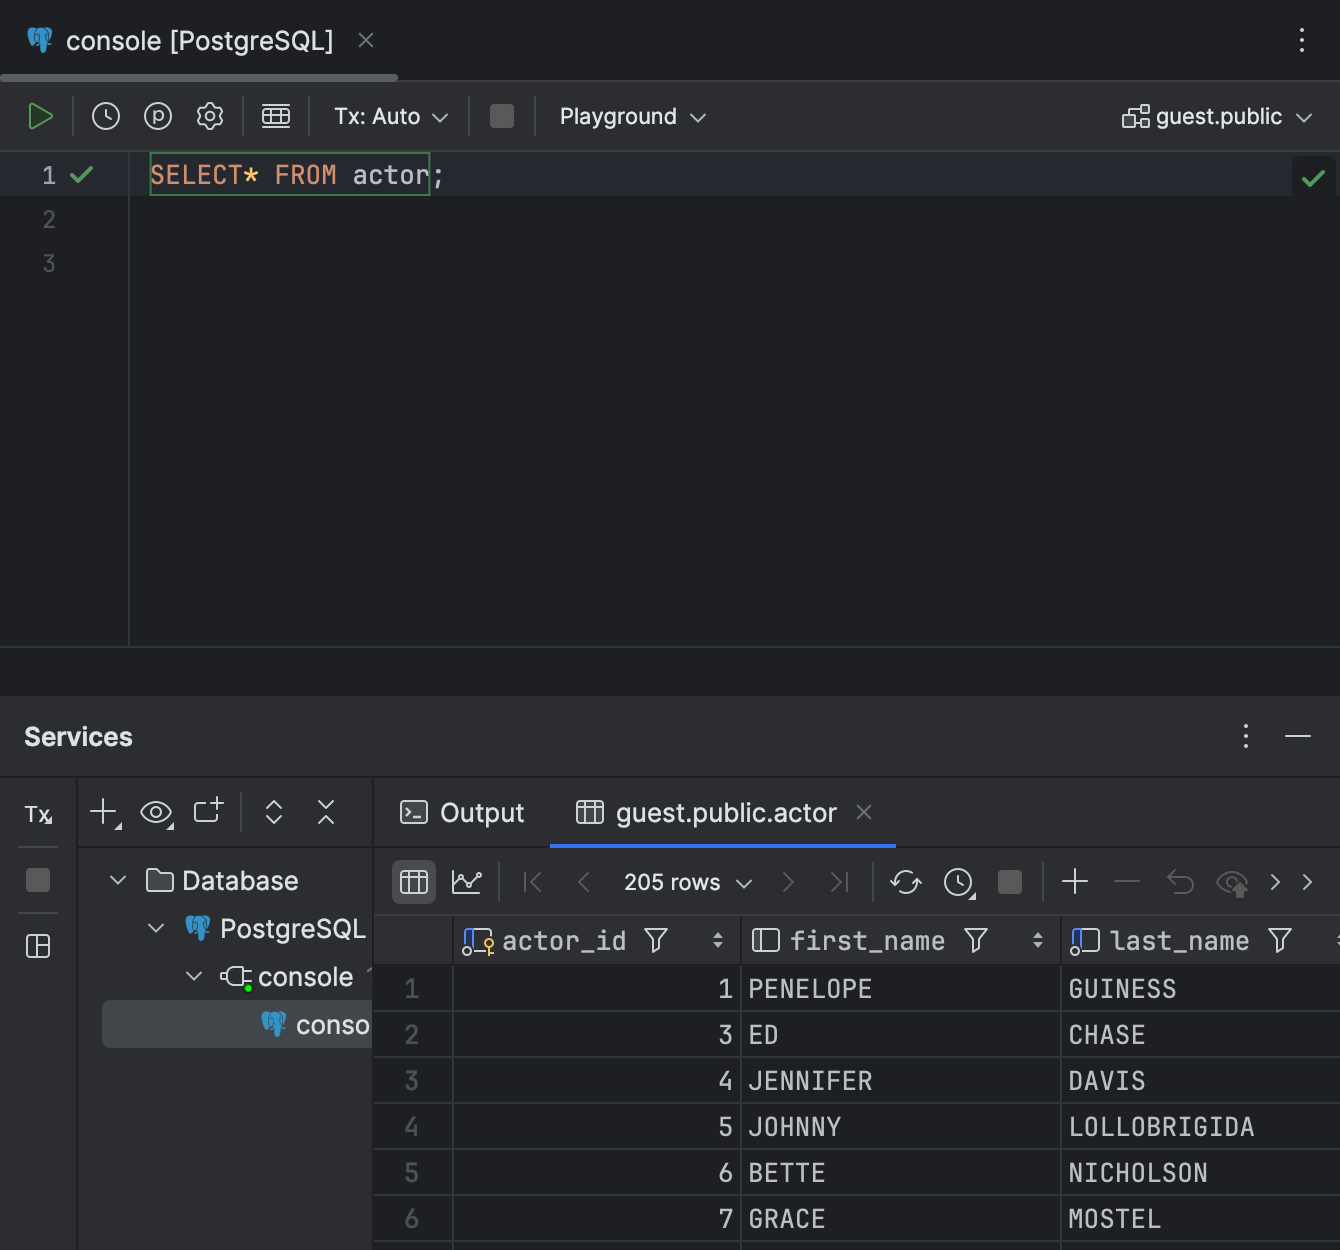This screenshot has height=1250, width=1340.
Task: Toggle the table view mode in results toolbar
Action: click(413, 882)
